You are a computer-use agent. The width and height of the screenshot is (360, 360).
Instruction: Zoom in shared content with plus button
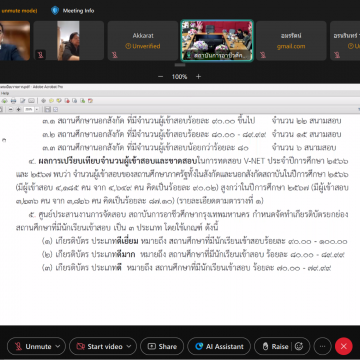point(199,77)
